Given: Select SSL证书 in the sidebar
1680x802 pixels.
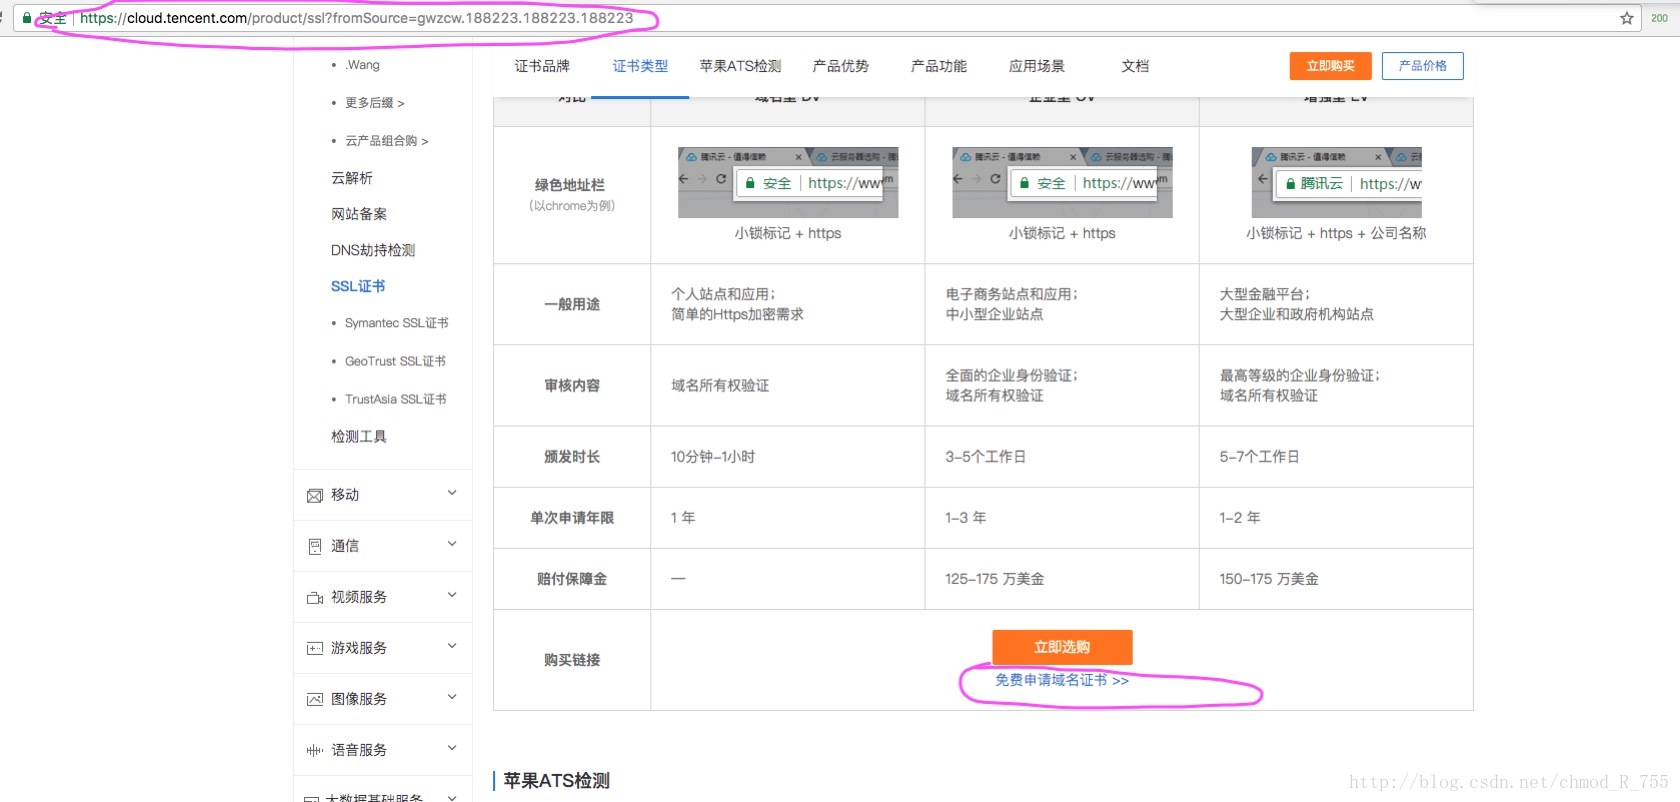Looking at the screenshot, I should (358, 286).
